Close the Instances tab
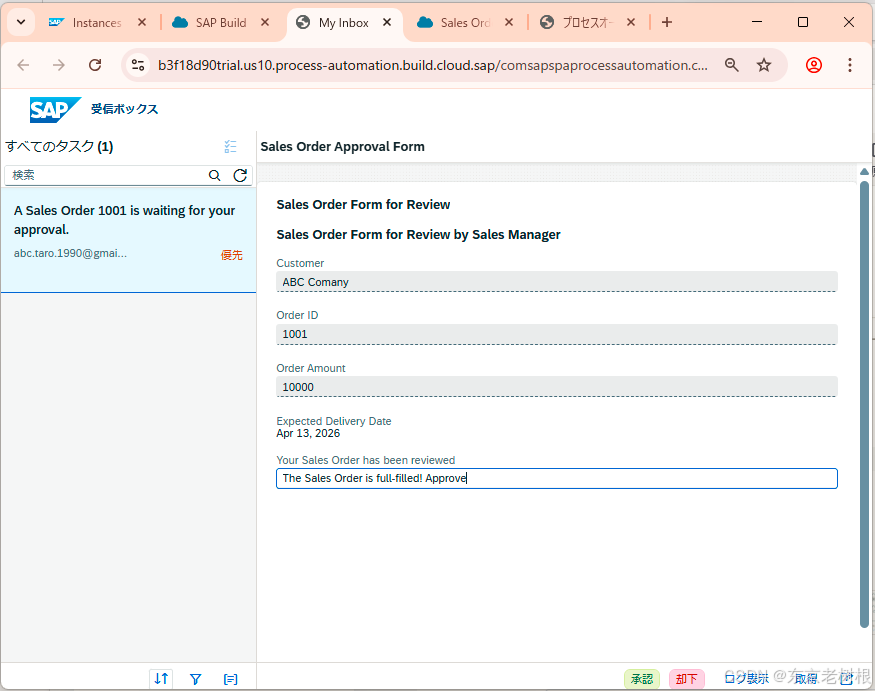The width and height of the screenshot is (875, 691). click(x=142, y=22)
